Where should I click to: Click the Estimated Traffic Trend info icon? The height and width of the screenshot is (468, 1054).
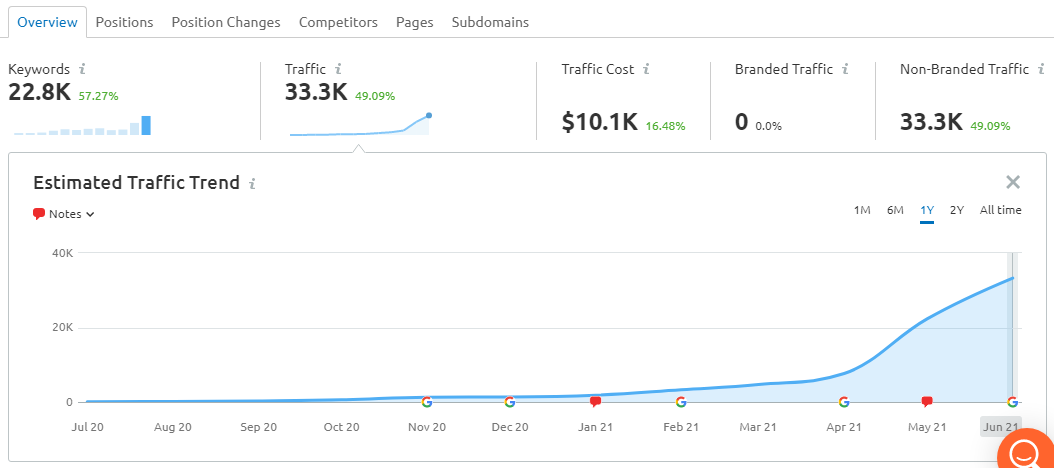252,183
